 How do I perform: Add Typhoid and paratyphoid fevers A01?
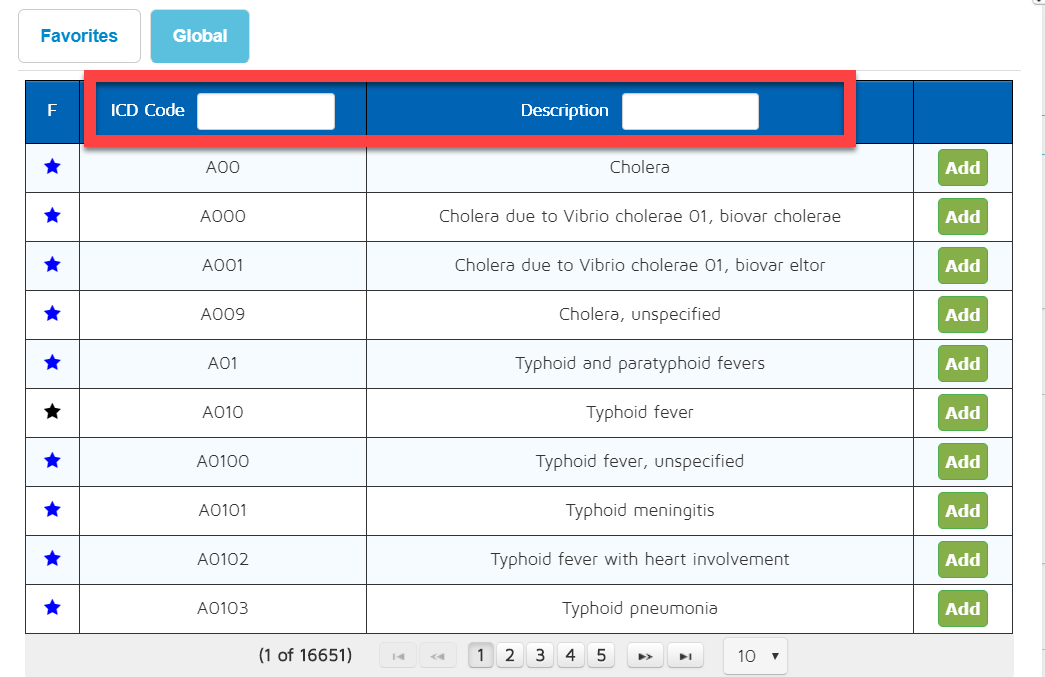(x=962, y=364)
